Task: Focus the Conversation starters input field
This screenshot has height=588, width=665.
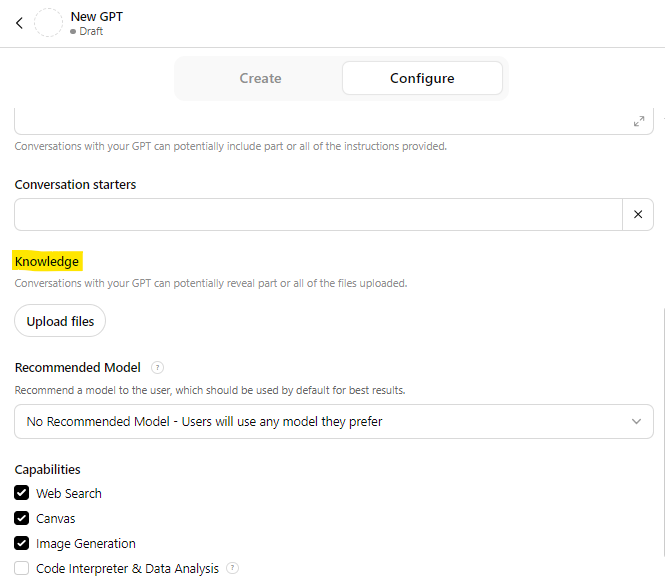Action: tap(318, 214)
